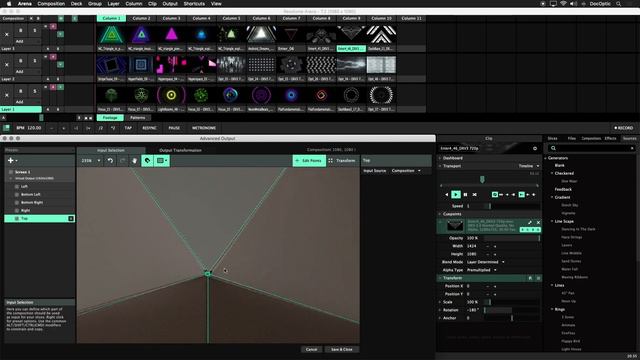This screenshot has height=360, width=640.
Task: Clear Layer 1 with its X button
Action: pos(7,95)
